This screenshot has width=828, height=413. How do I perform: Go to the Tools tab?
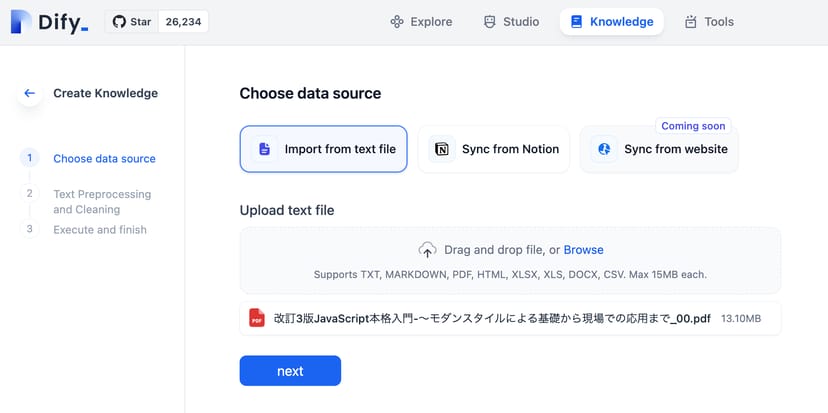[709, 22]
